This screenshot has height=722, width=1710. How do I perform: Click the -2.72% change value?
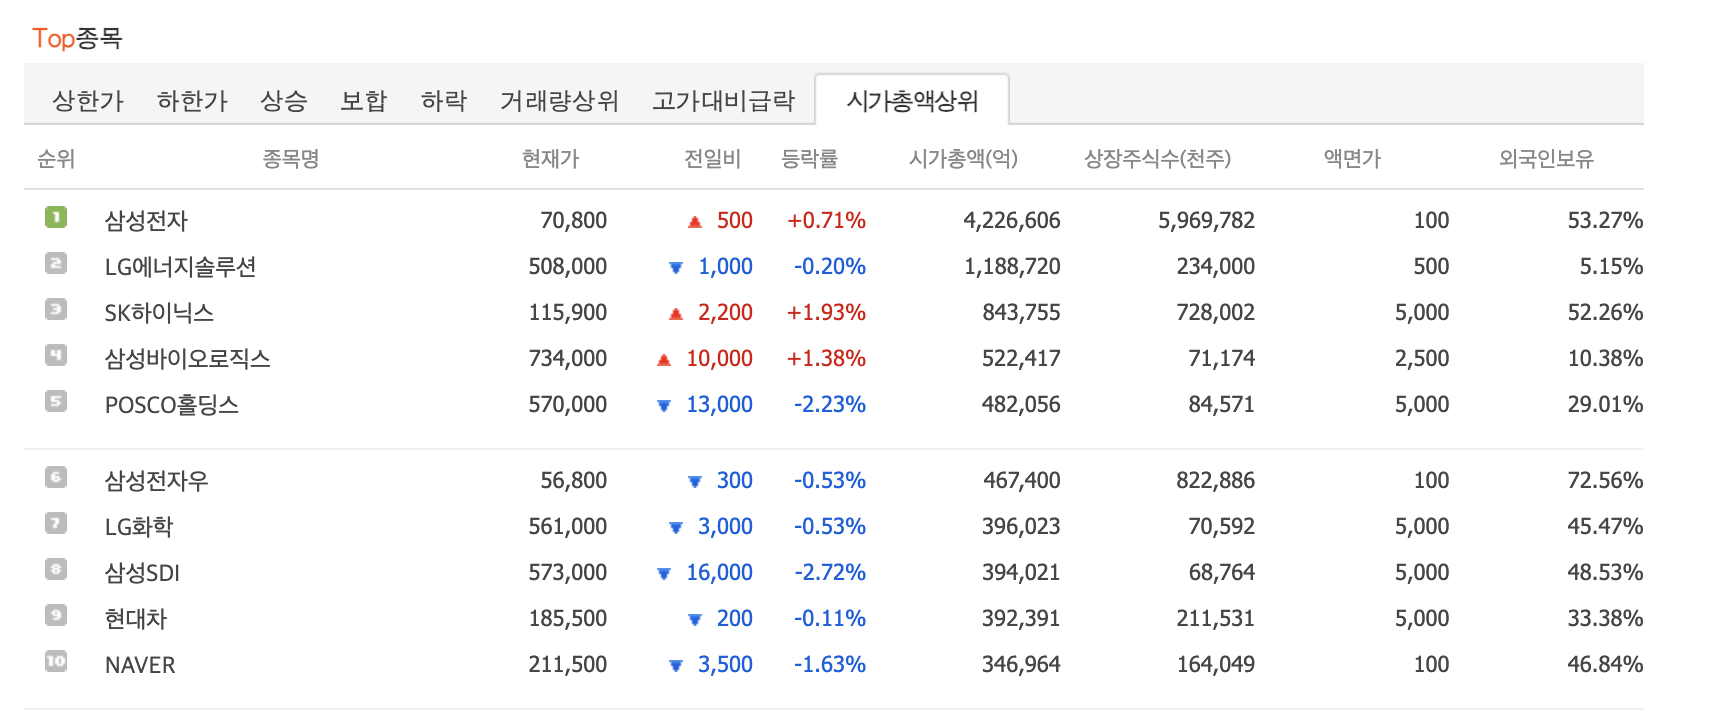pos(830,573)
